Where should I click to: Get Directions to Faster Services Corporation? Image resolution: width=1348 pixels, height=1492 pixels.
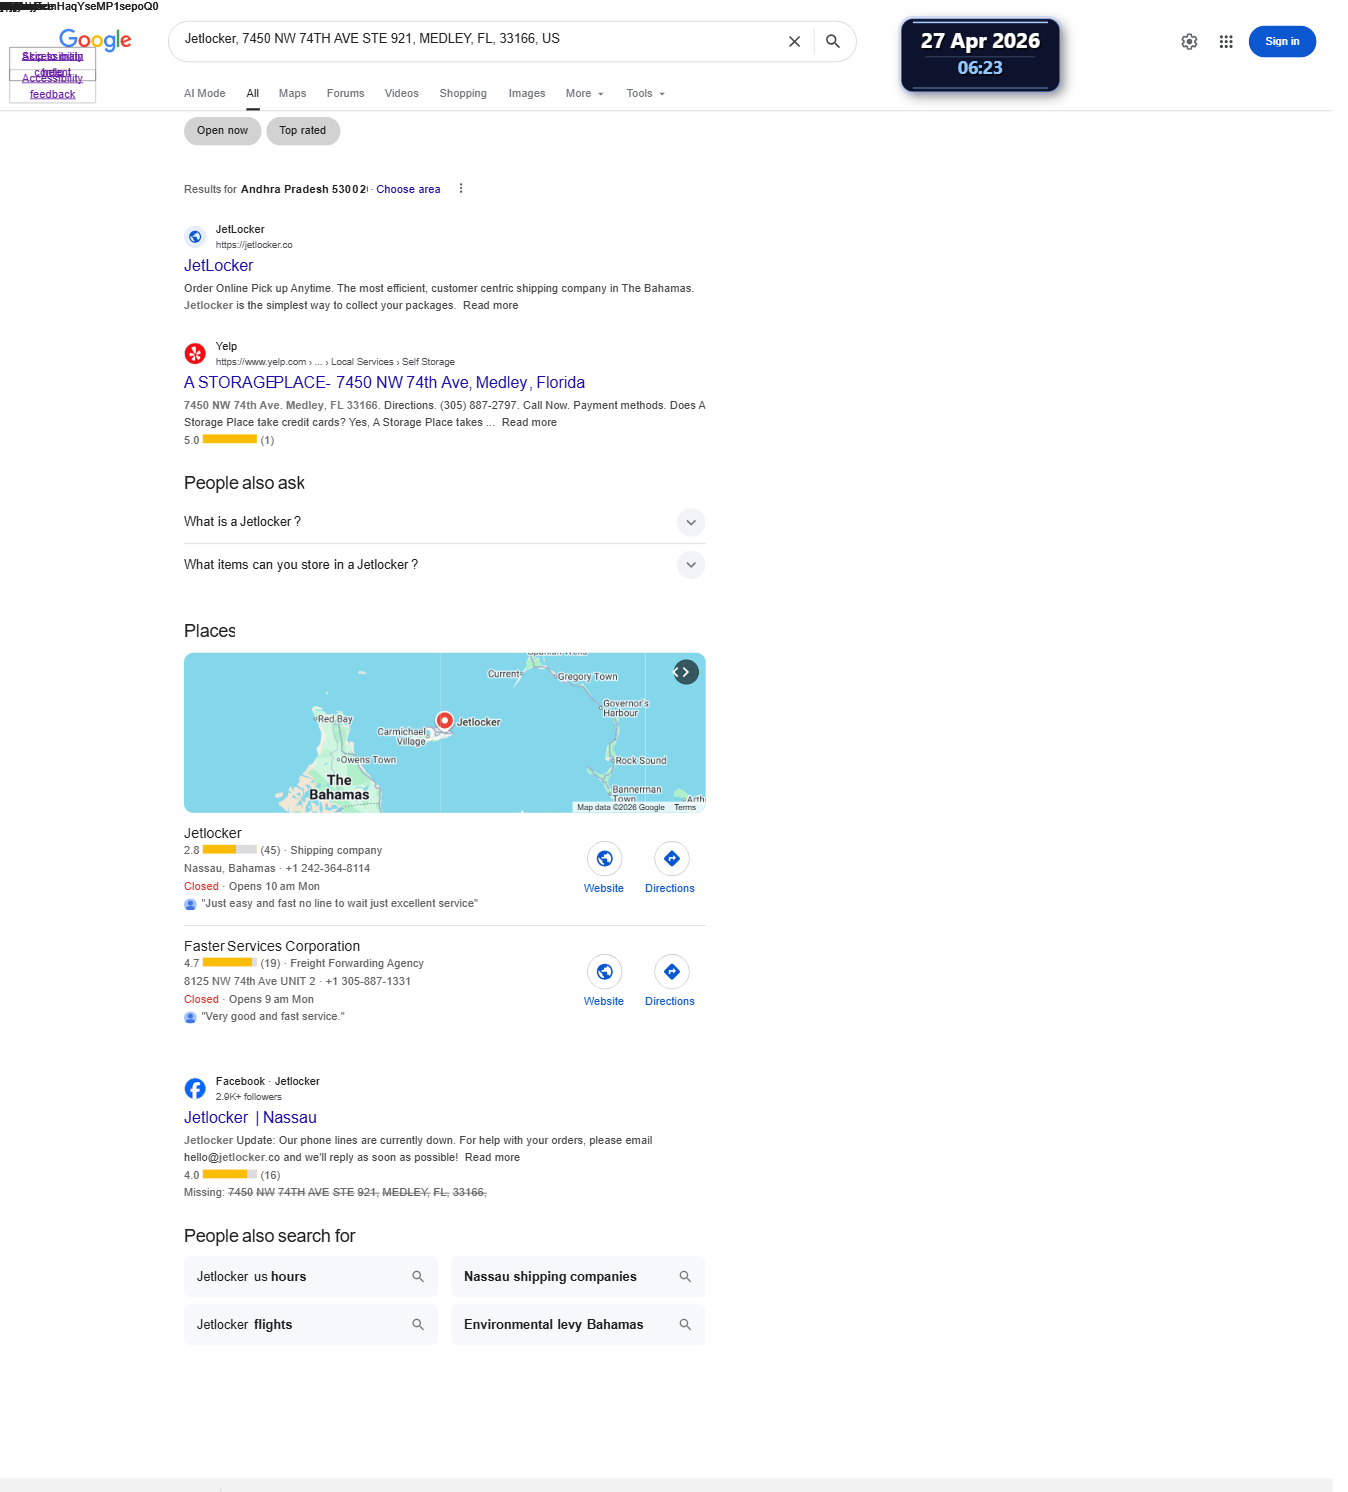click(x=672, y=972)
